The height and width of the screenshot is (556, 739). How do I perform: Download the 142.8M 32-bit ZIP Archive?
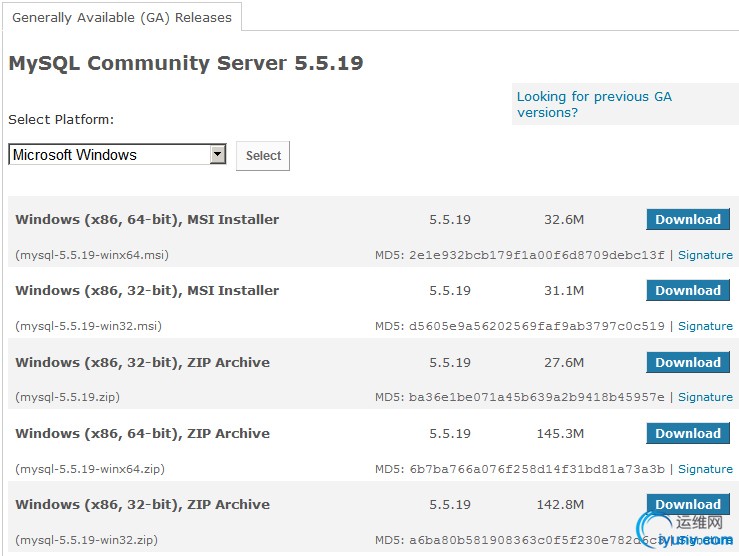(x=688, y=505)
